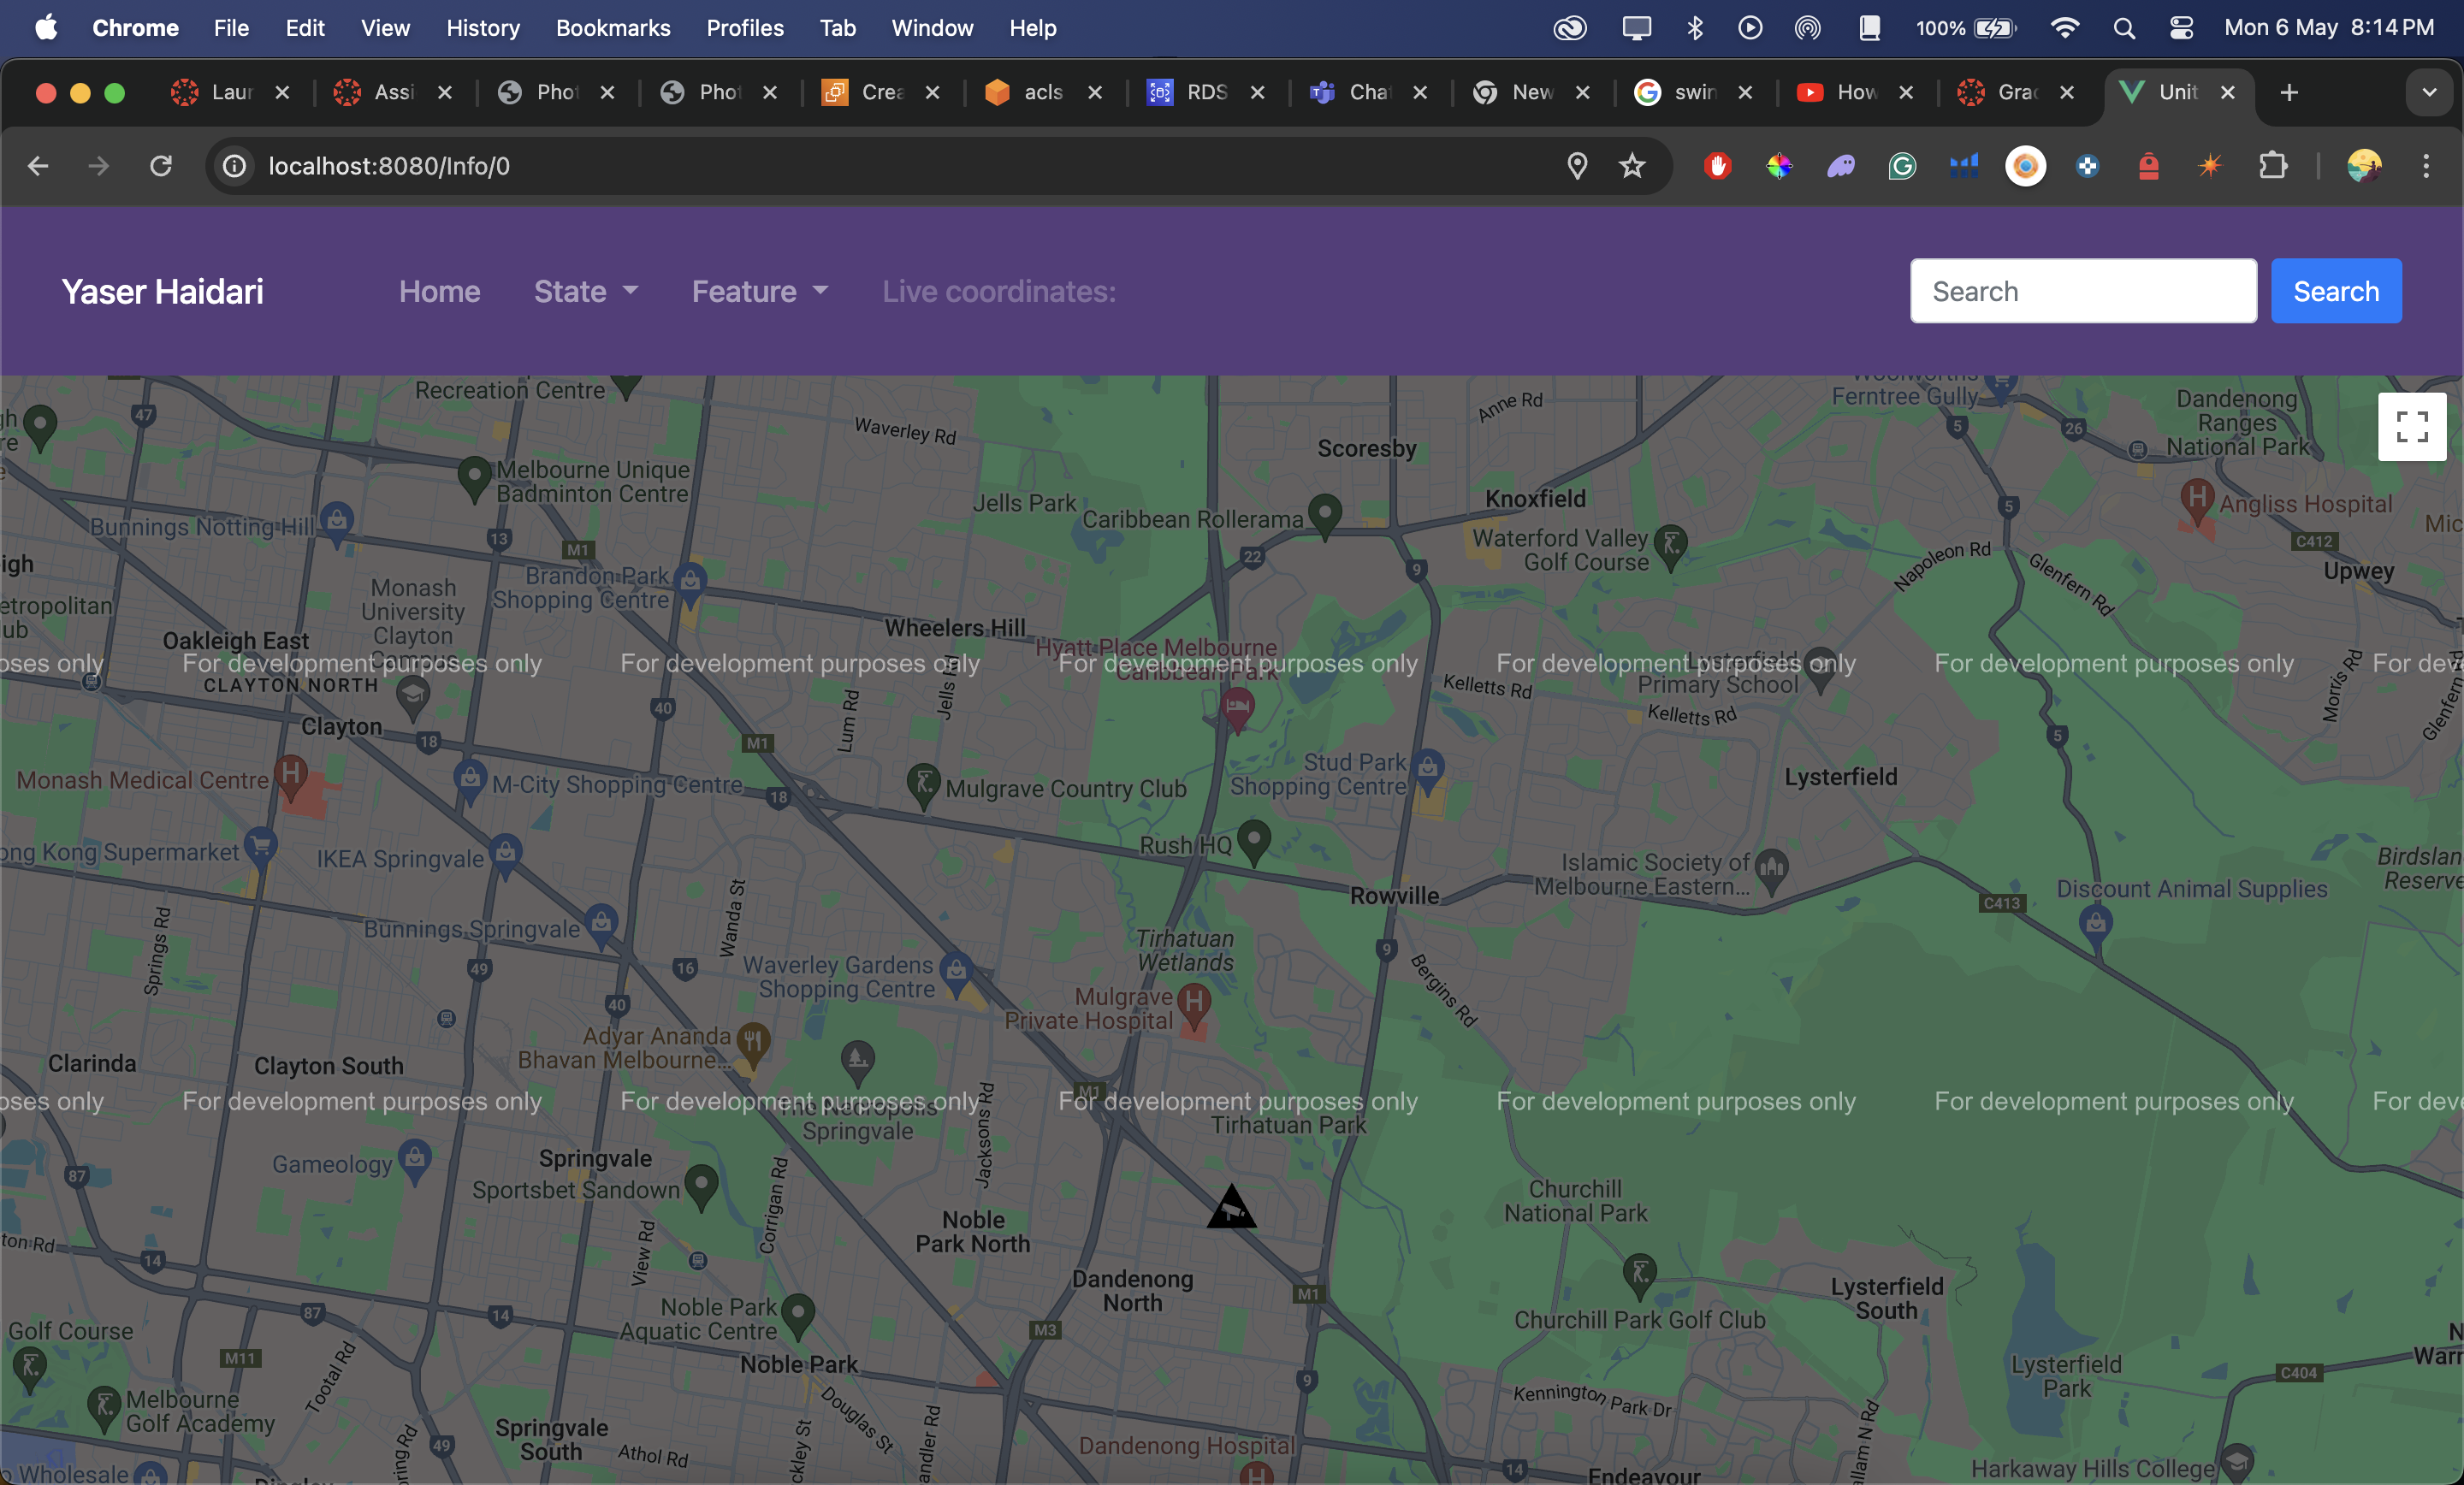
Task: Click the Monash Medical Centre hospital icon
Action: pos(291,778)
